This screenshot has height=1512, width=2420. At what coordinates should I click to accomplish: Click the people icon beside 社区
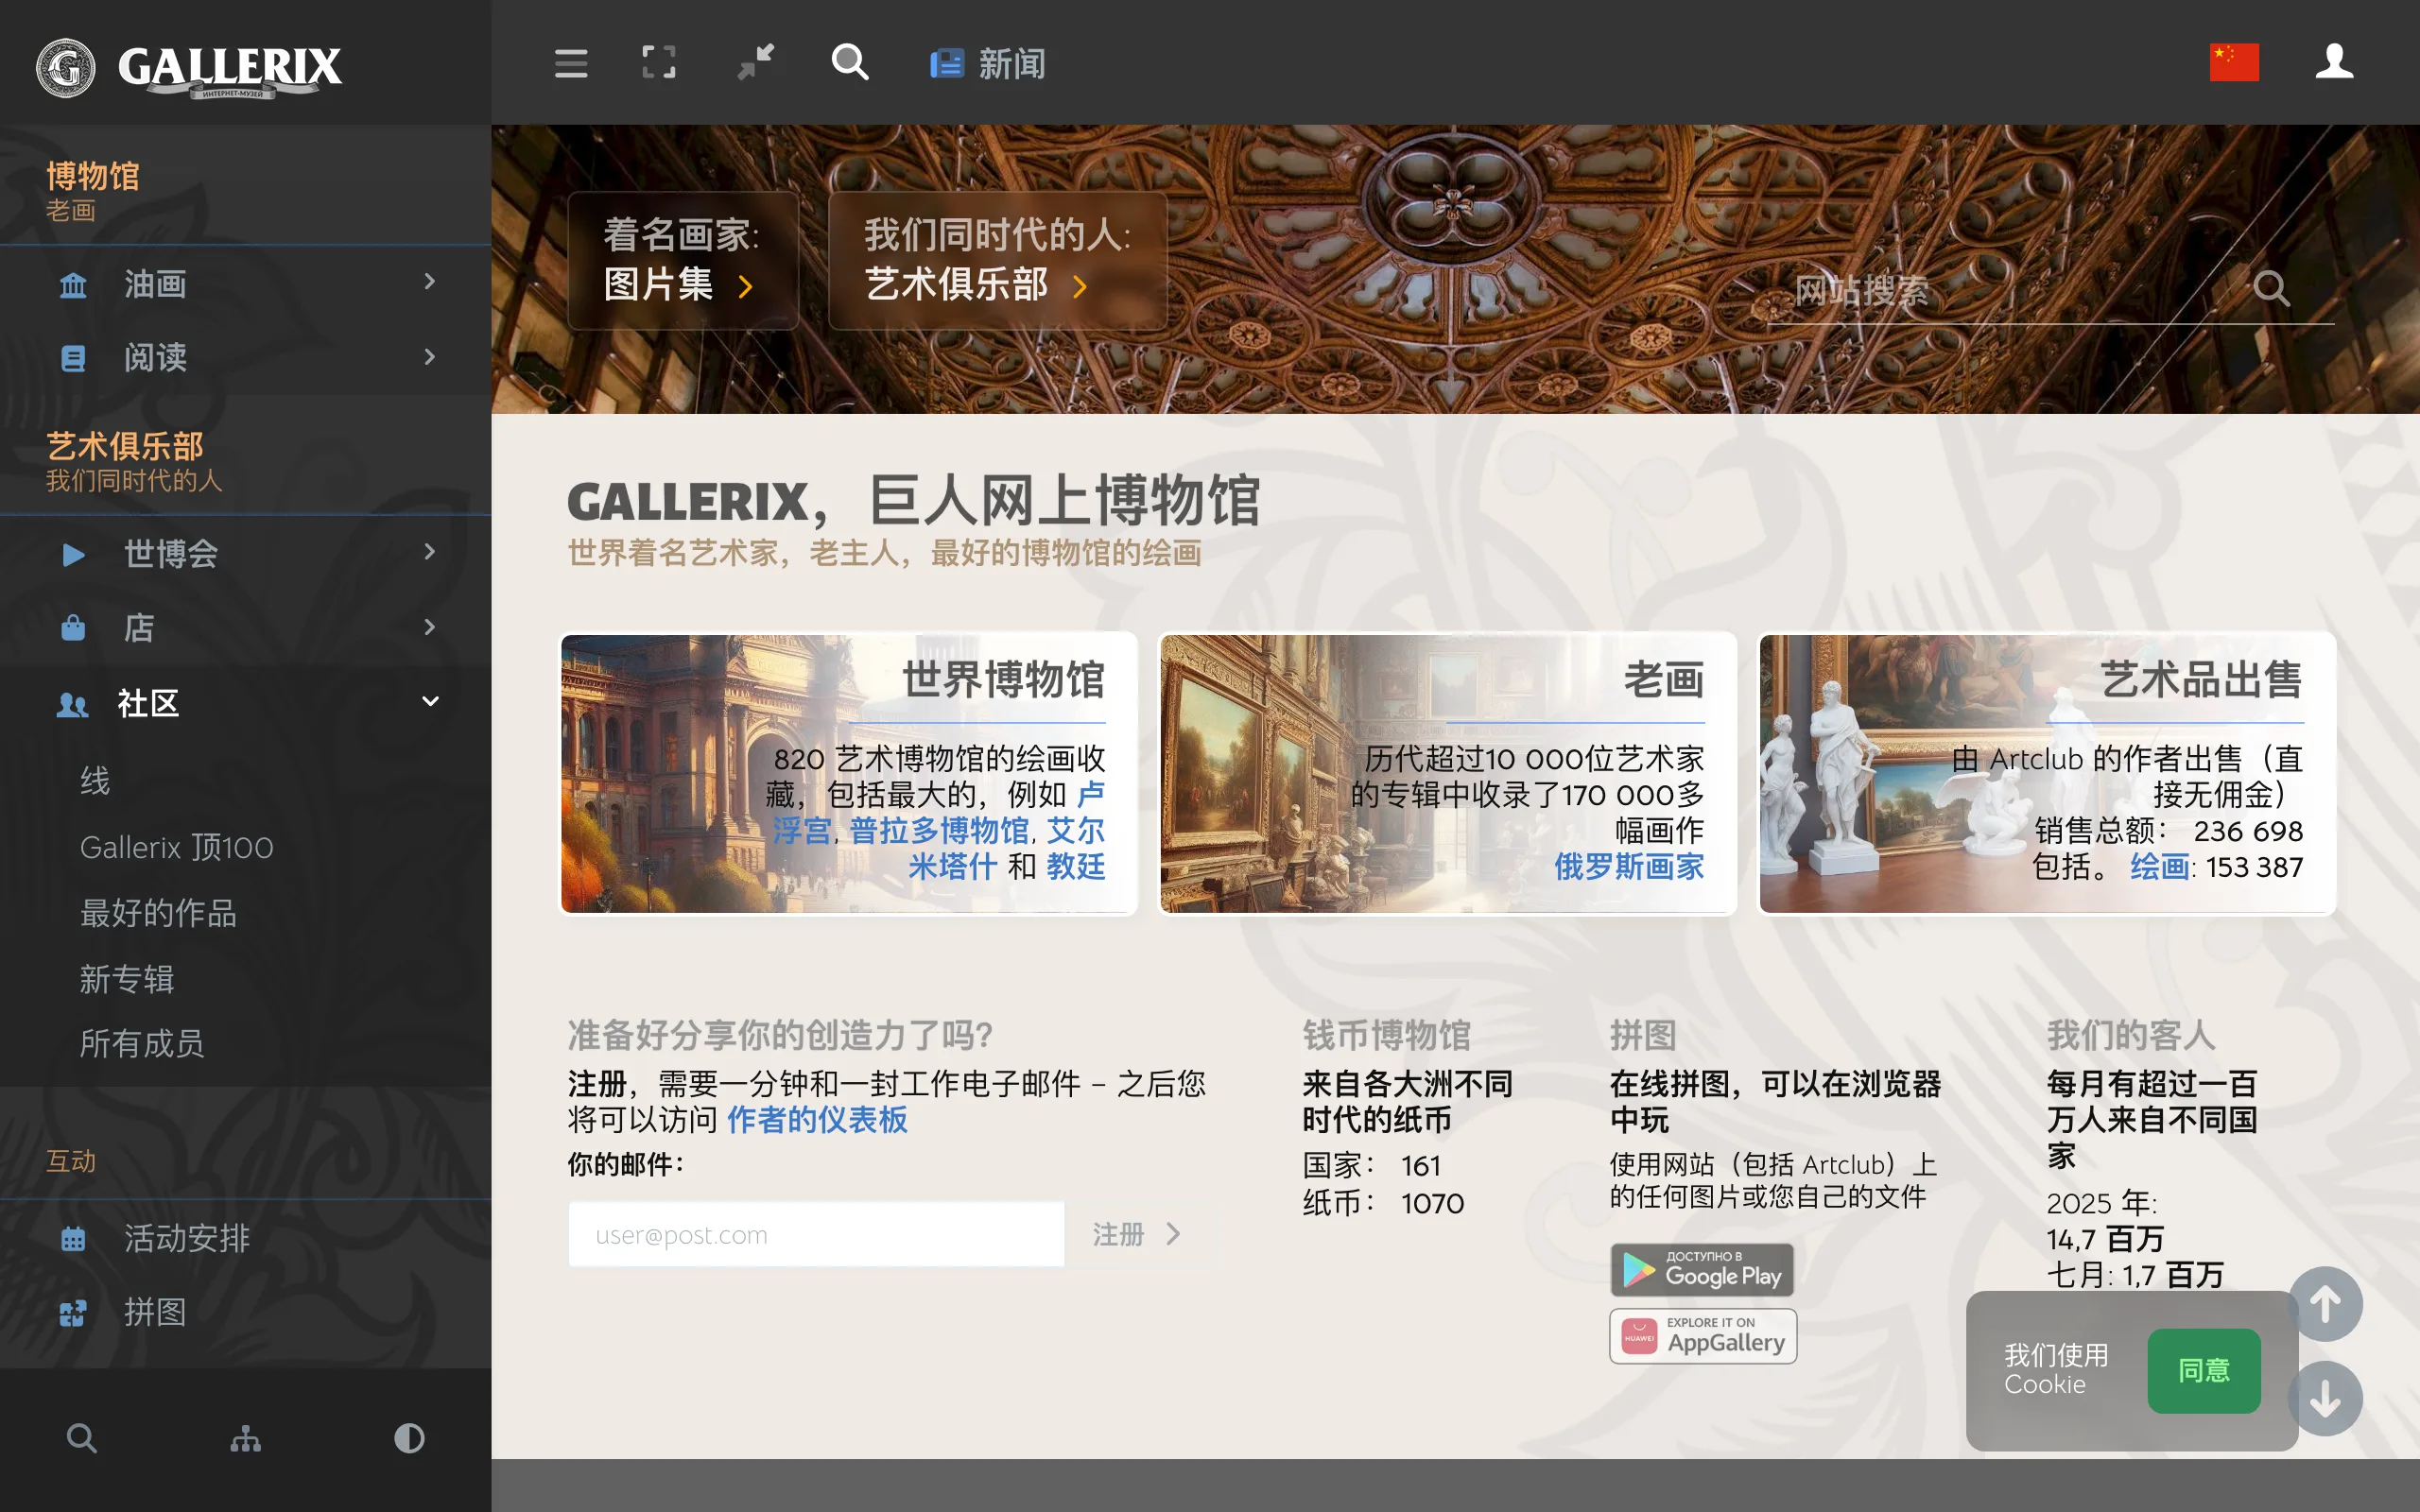tap(72, 704)
